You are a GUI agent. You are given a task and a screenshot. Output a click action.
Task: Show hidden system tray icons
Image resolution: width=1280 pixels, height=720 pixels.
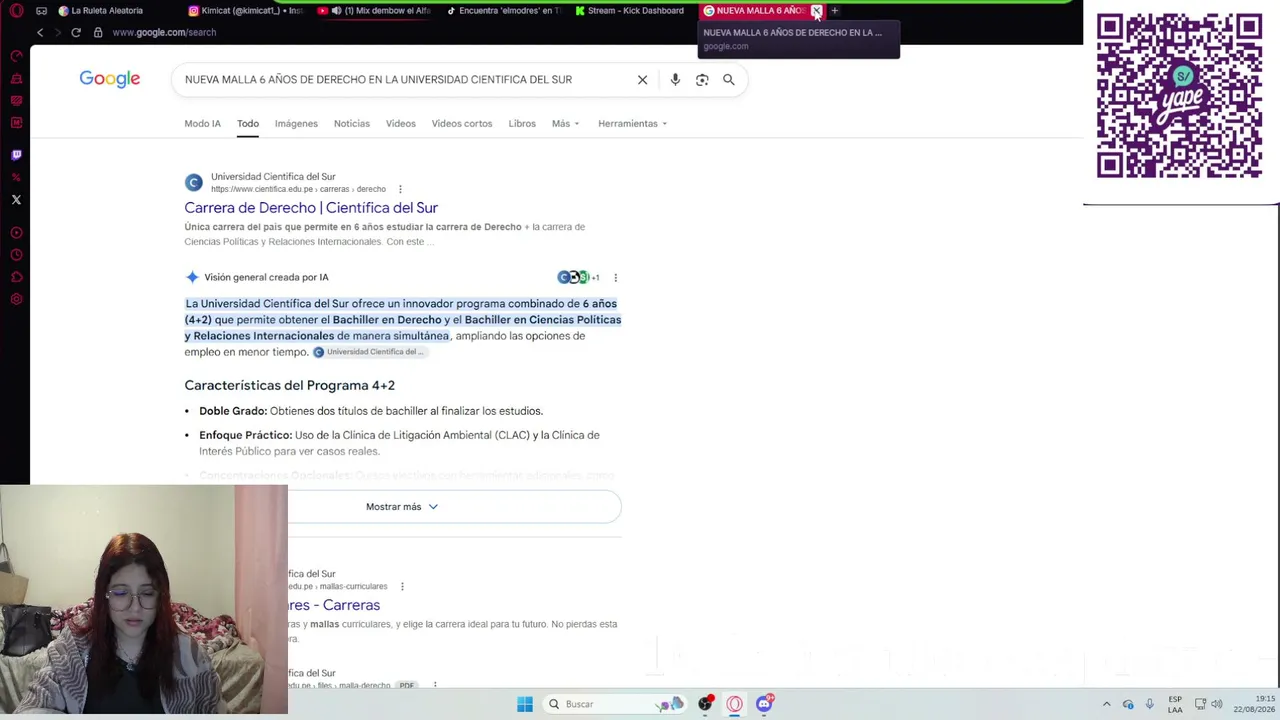[1106, 704]
